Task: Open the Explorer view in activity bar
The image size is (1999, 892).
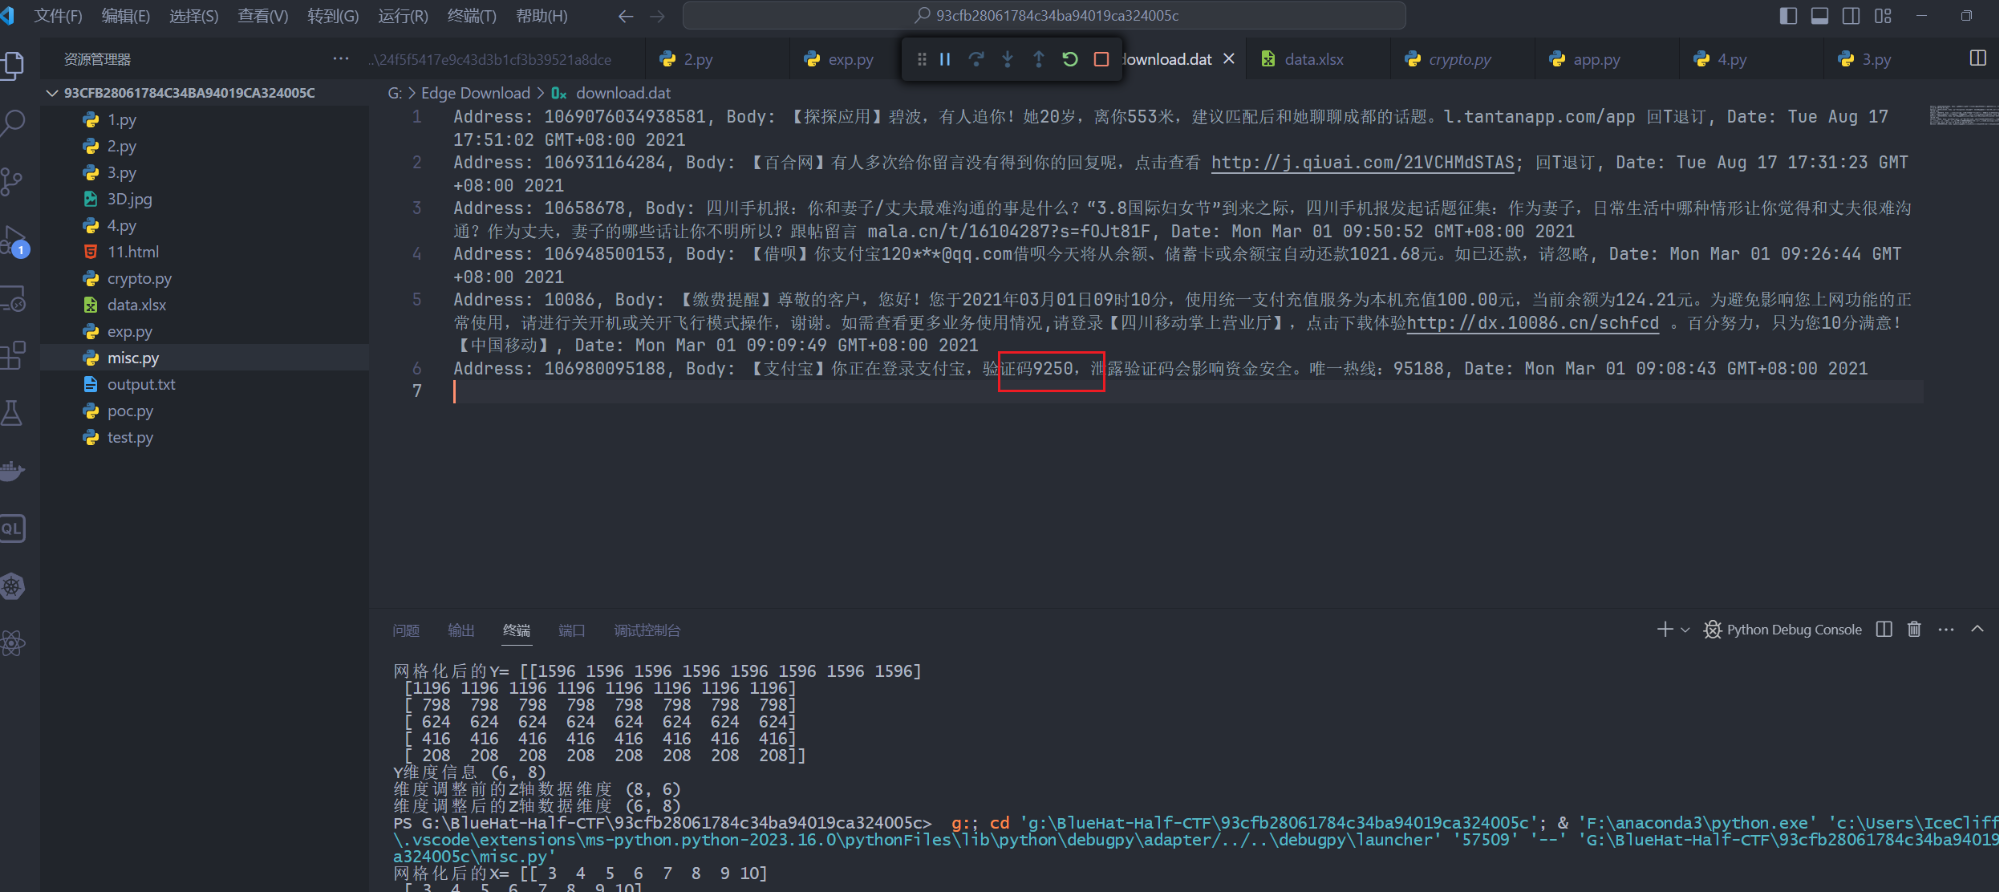Action: 13,66
